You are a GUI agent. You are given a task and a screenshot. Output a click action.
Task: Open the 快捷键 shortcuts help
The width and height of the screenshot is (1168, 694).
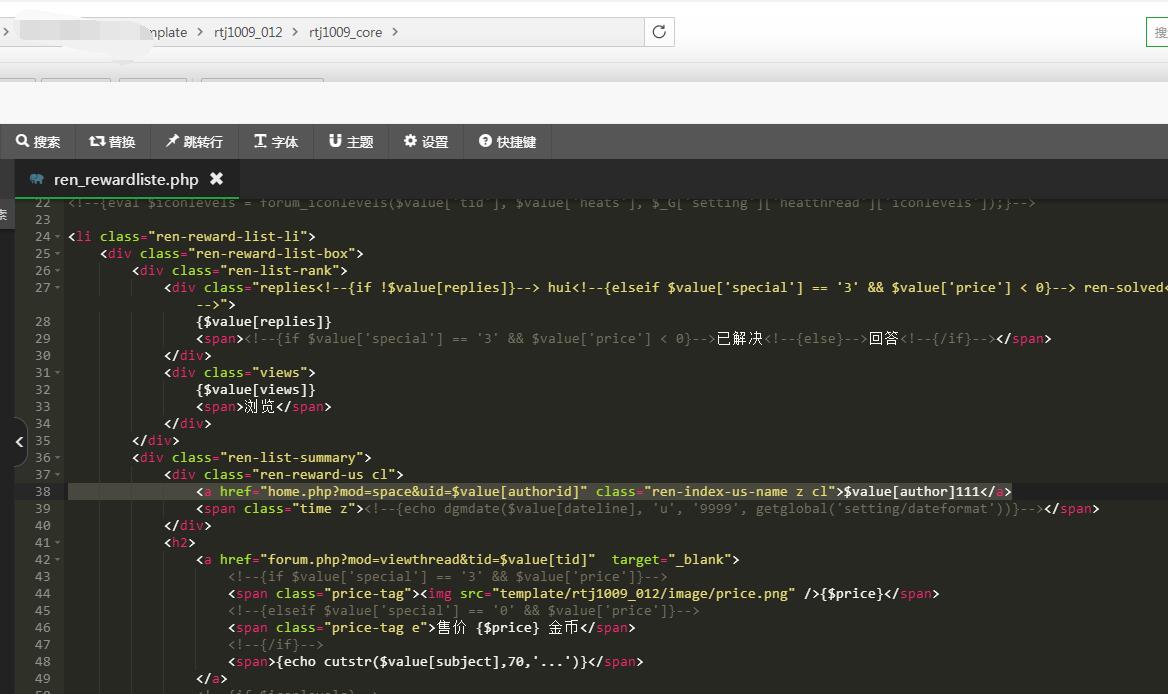pos(507,142)
